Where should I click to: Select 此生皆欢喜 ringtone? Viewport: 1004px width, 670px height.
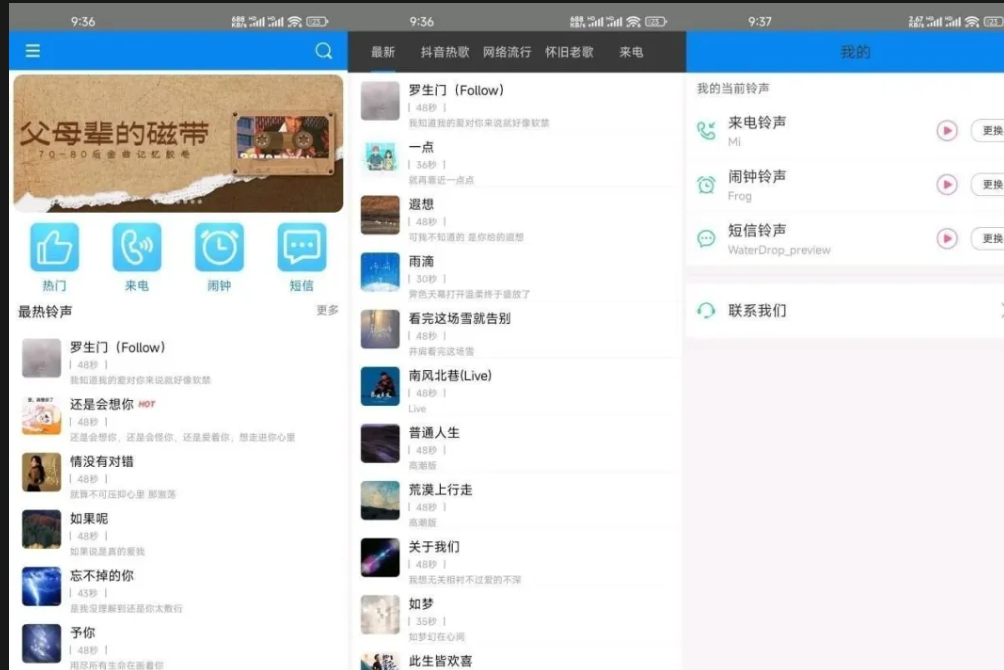(x=516, y=660)
